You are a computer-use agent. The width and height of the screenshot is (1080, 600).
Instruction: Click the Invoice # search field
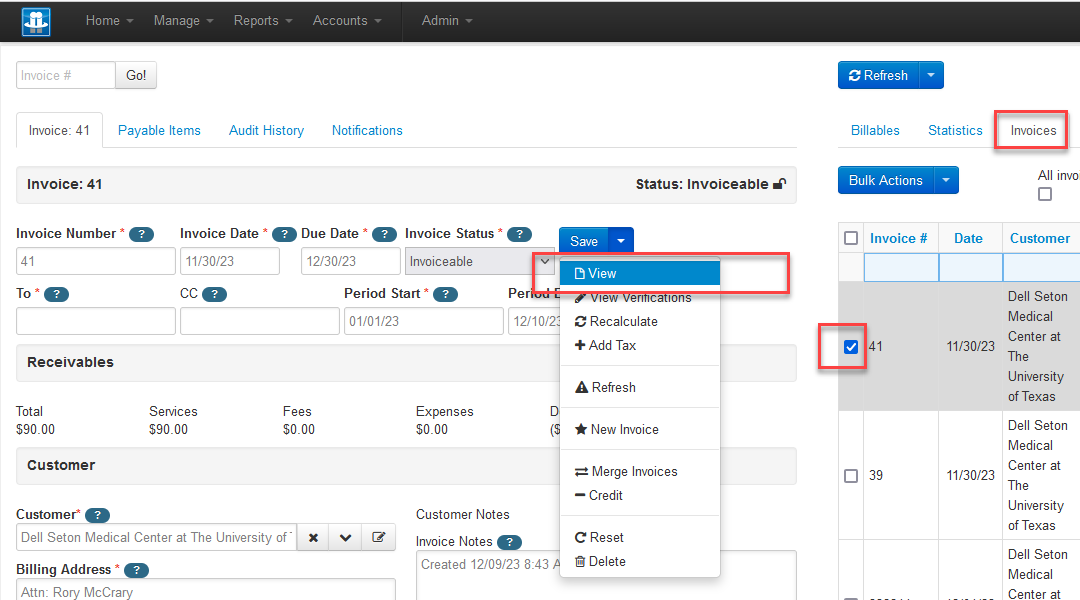point(65,75)
